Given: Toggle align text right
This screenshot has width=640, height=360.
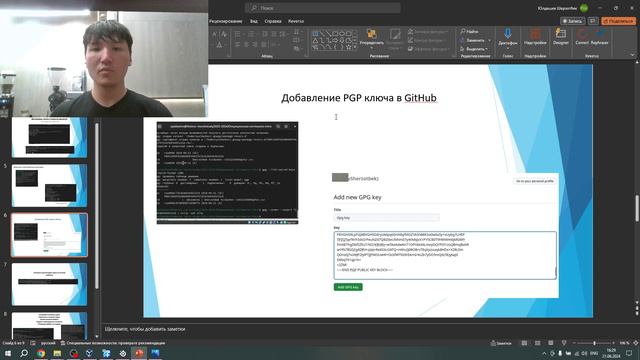Looking at the screenshot, I should 256,44.
